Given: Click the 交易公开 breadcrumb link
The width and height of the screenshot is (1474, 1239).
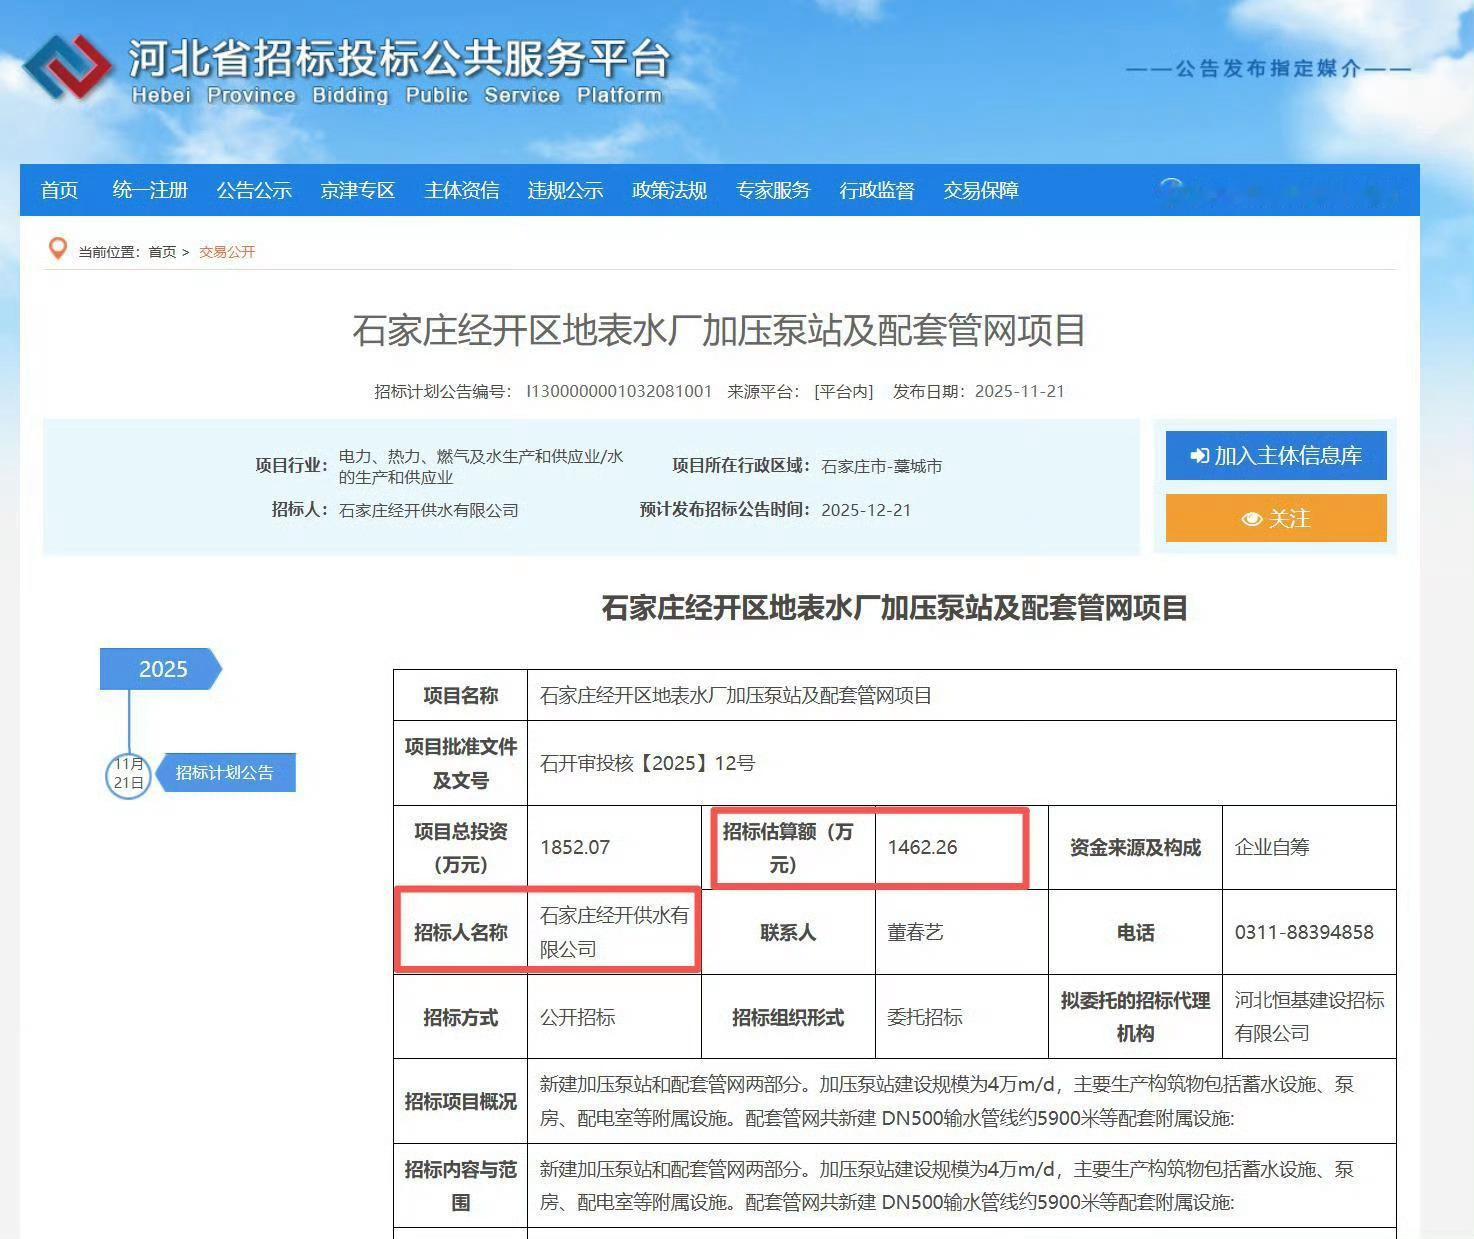Looking at the screenshot, I should pos(227,252).
